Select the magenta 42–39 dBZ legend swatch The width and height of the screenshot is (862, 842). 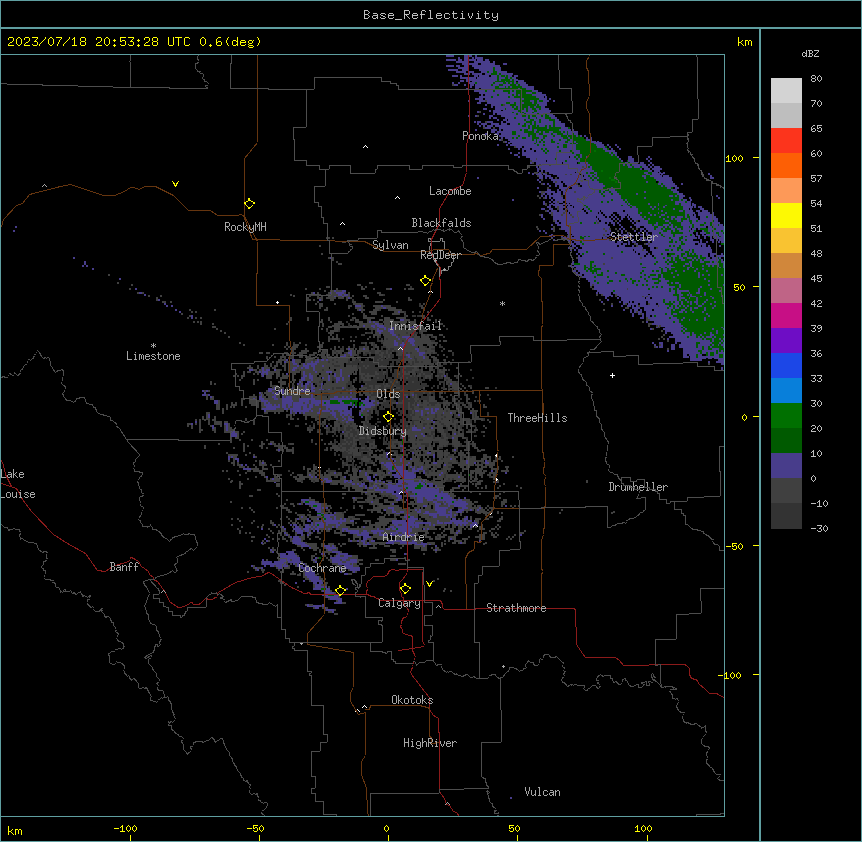tap(786, 315)
